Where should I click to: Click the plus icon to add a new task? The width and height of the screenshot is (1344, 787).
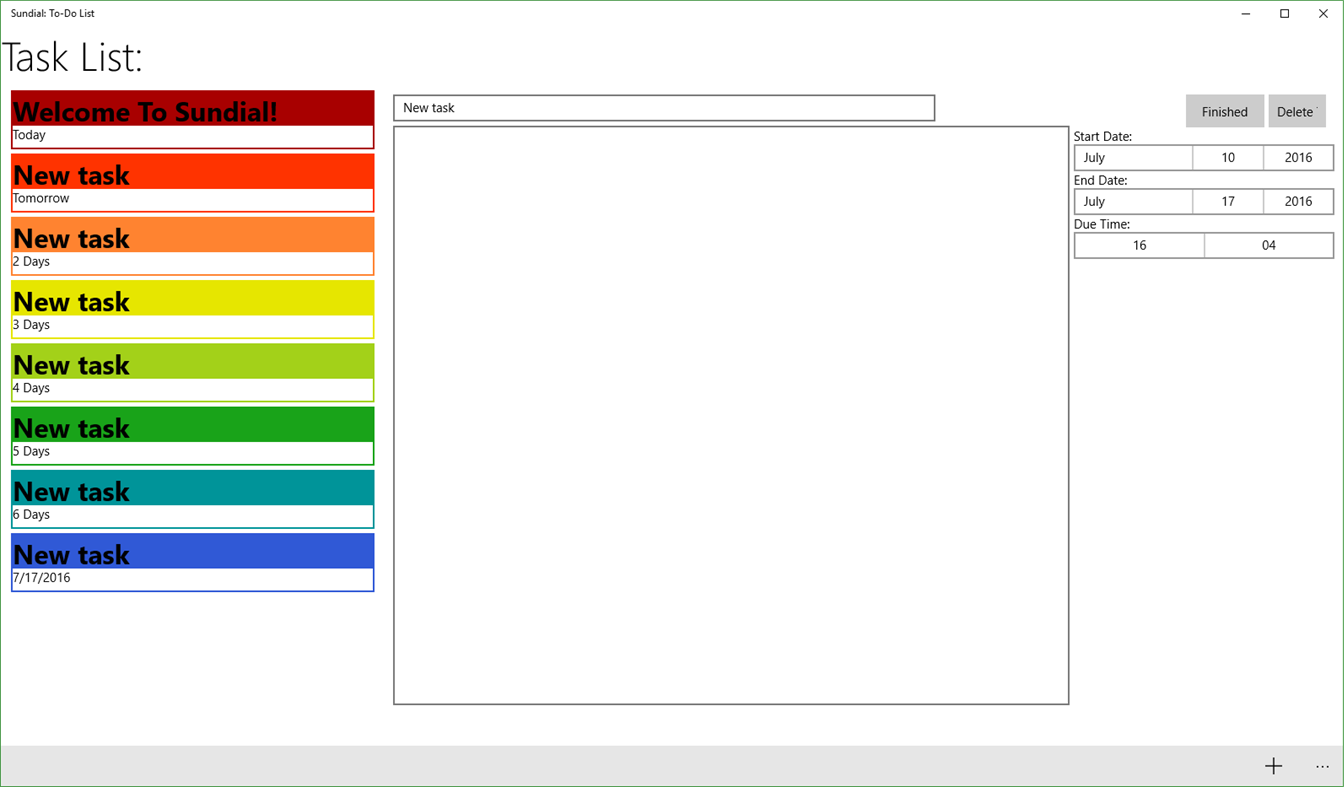1273,765
